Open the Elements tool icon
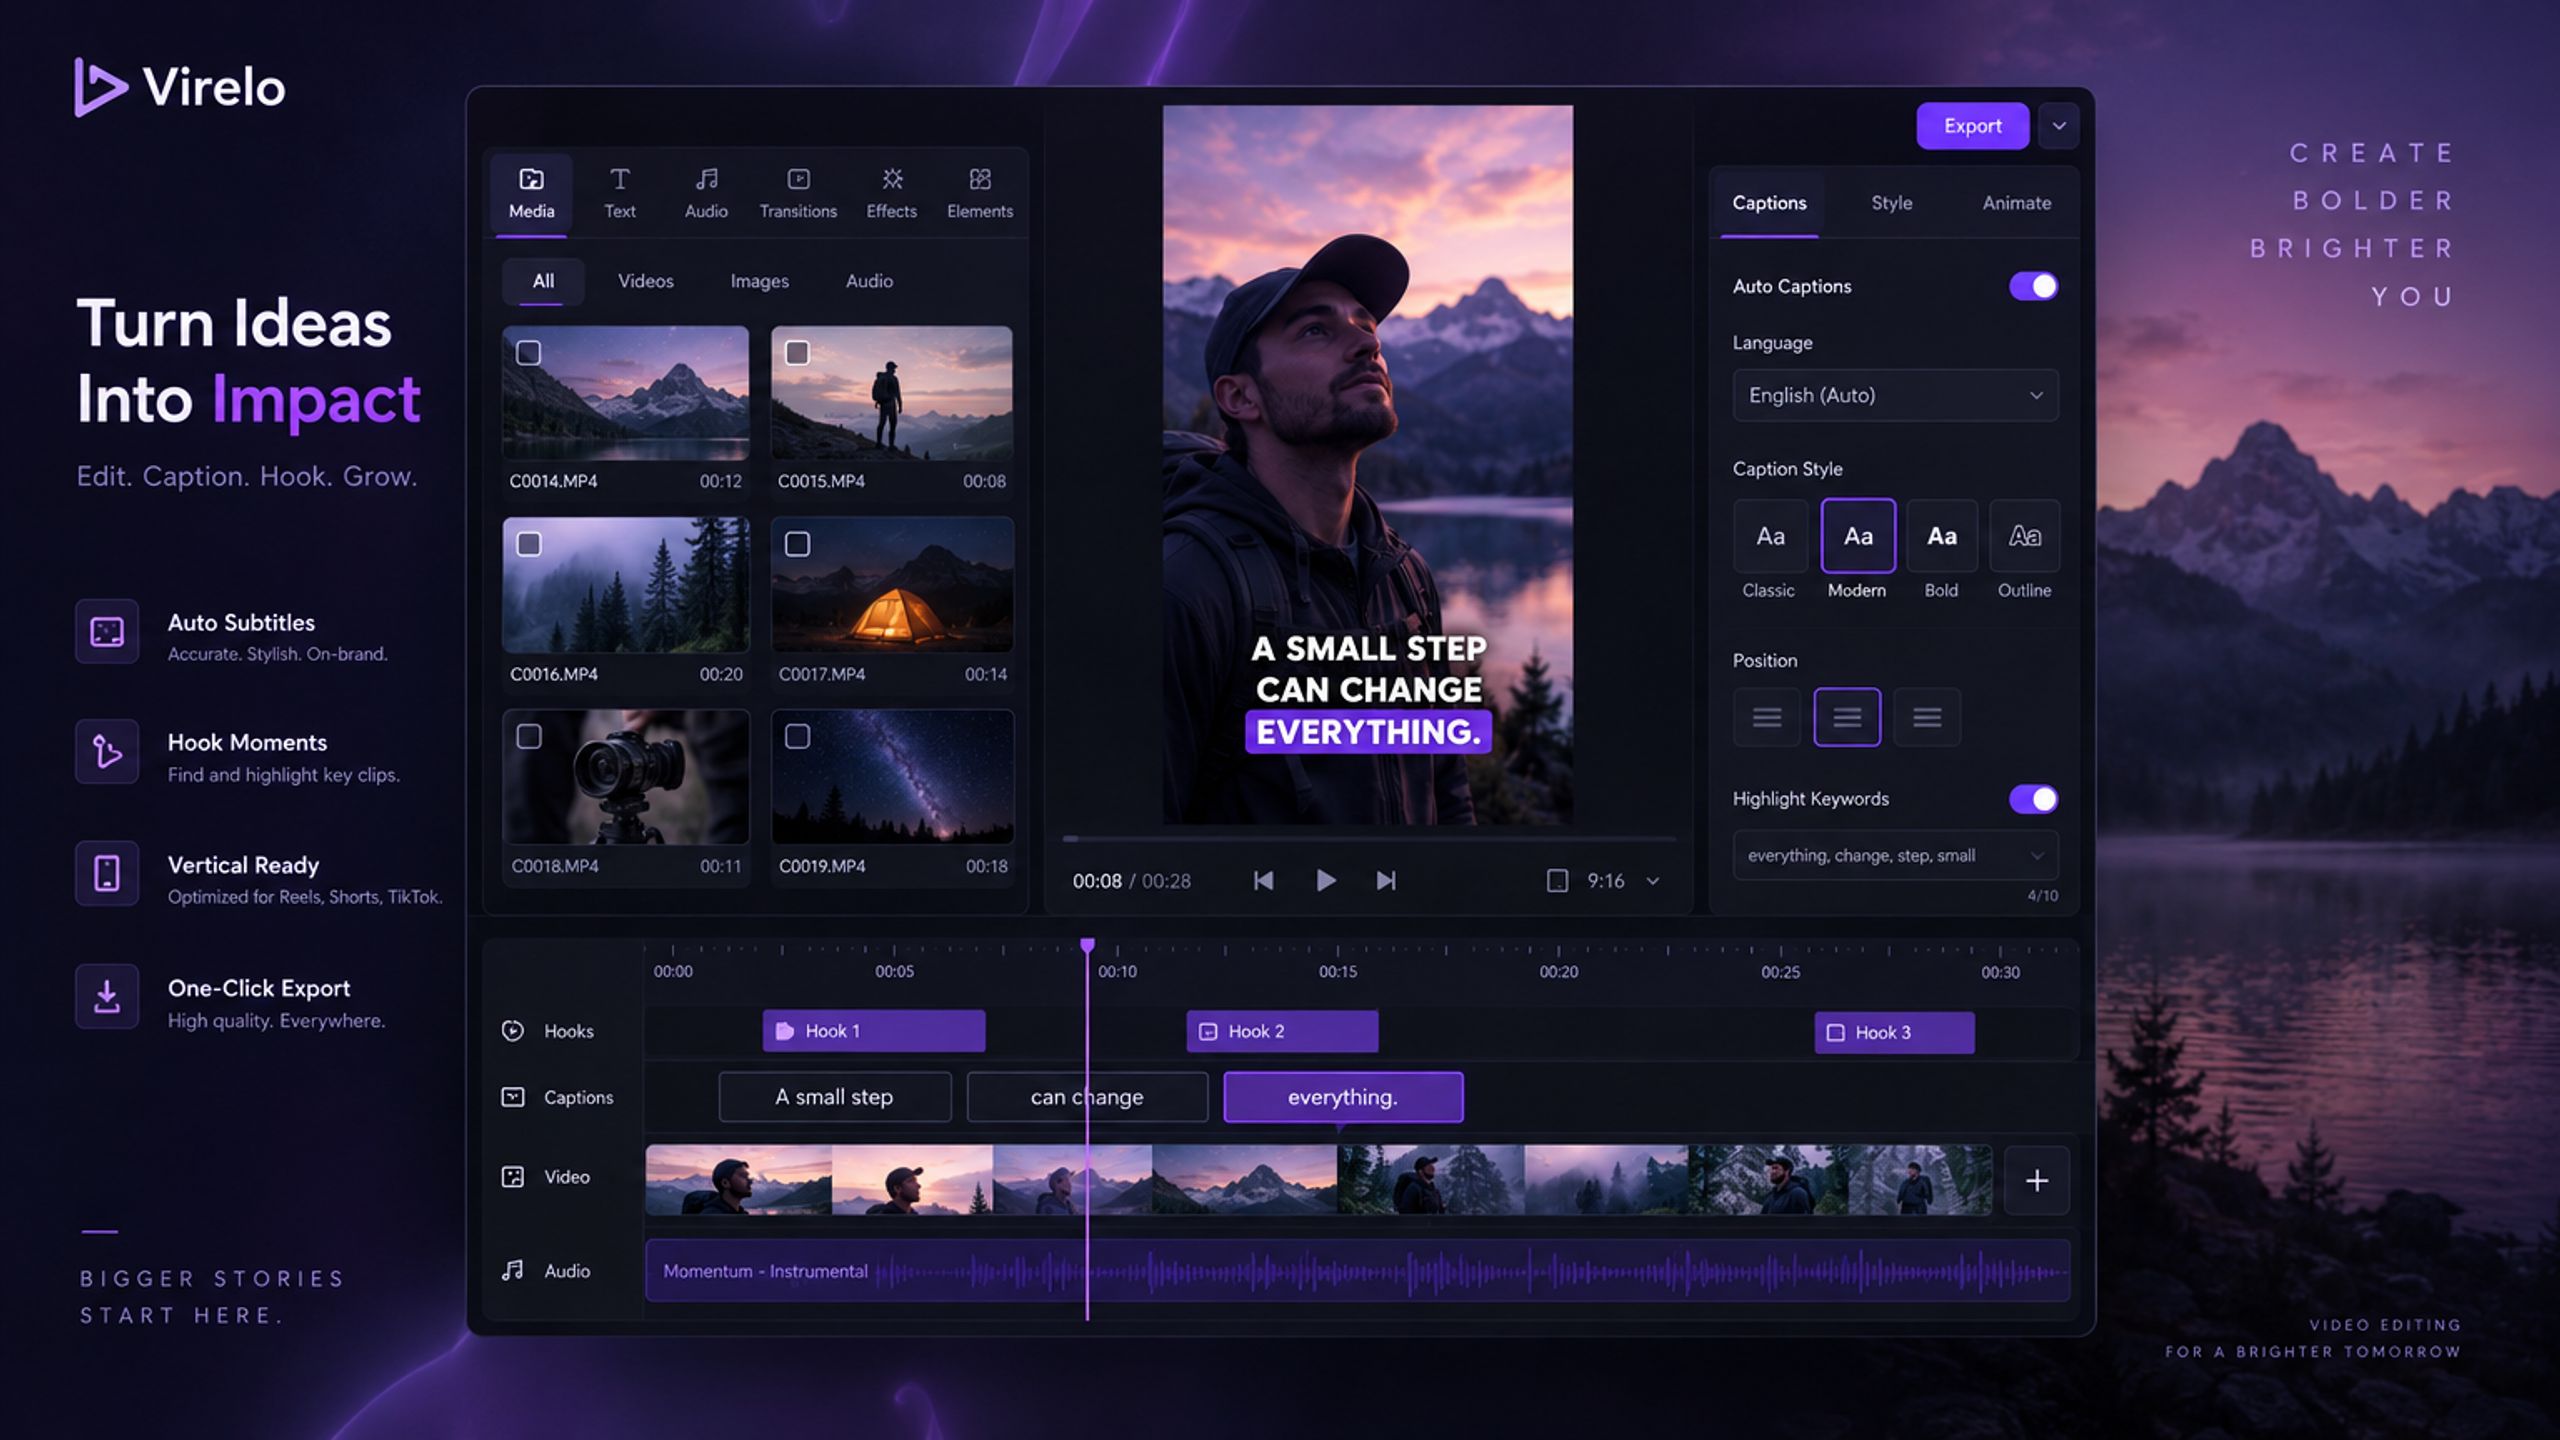 pos(980,179)
